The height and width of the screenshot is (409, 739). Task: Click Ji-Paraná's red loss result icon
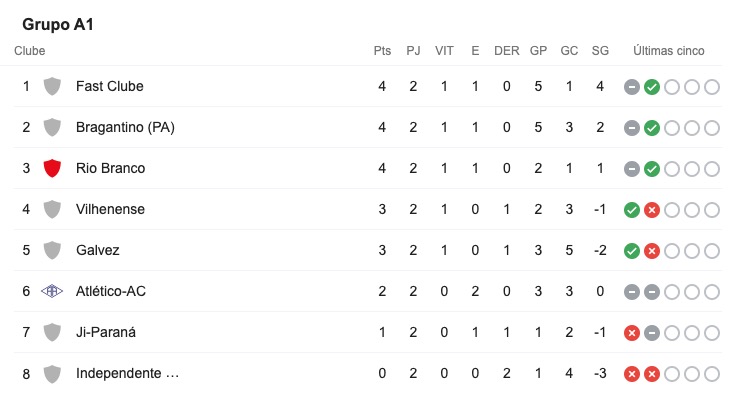pyautogui.click(x=632, y=333)
